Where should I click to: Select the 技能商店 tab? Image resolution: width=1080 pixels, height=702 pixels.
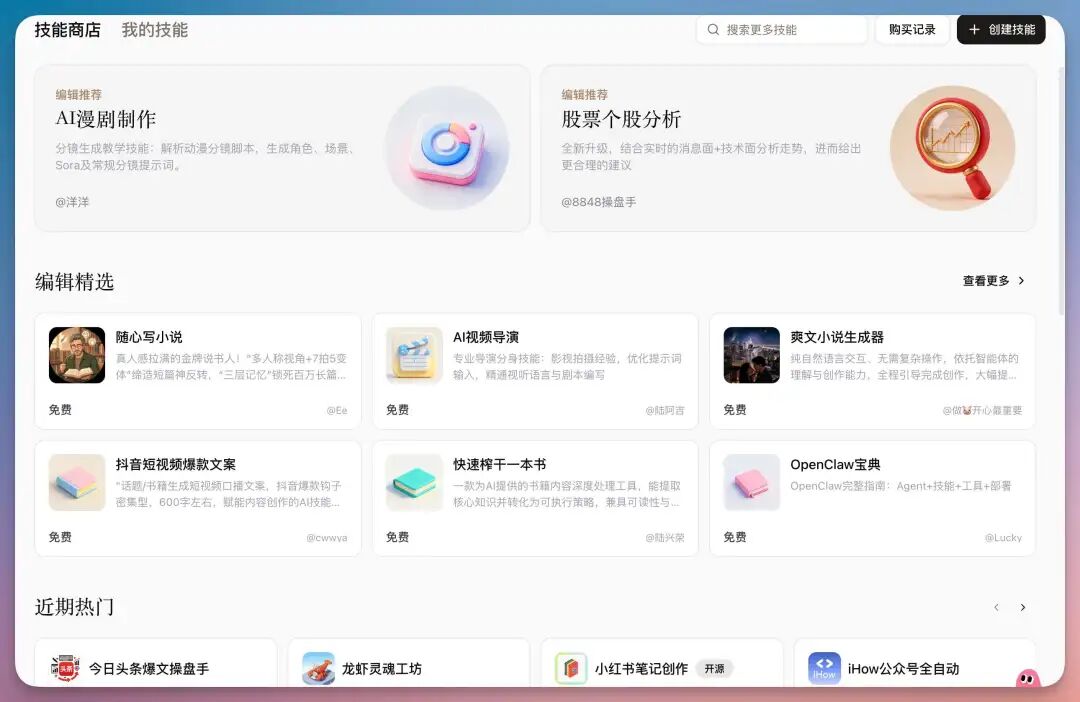click(66, 29)
